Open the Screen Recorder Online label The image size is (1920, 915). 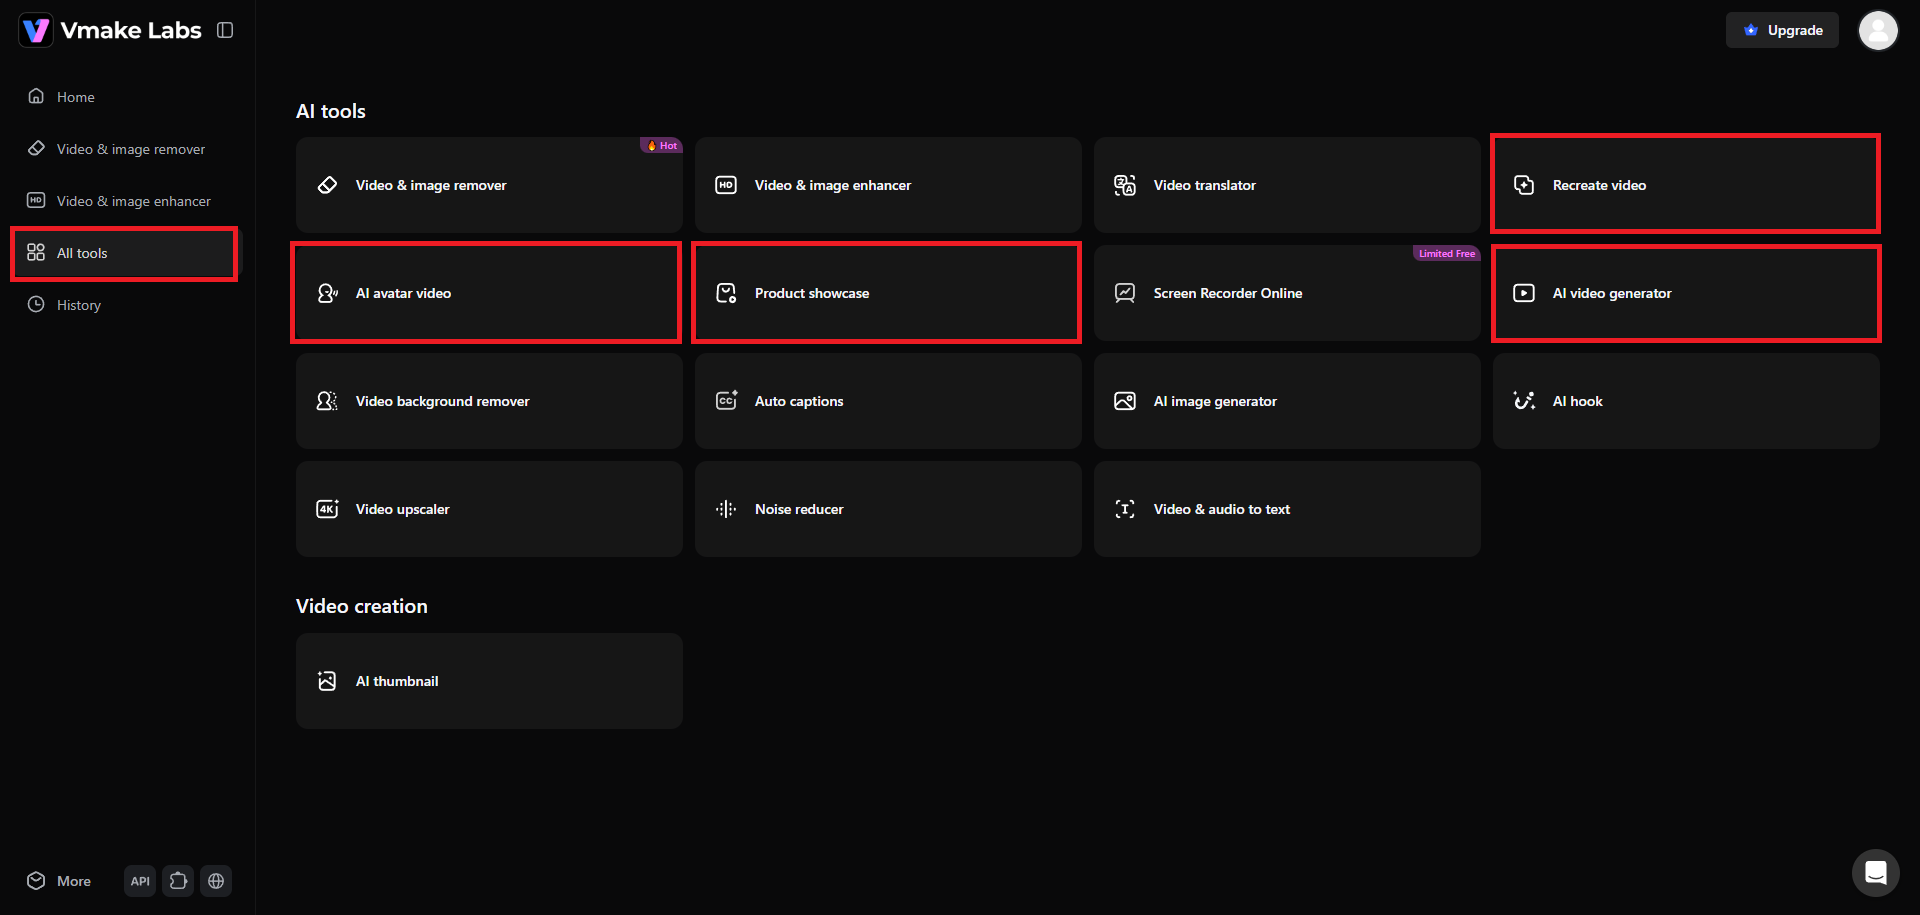(1228, 293)
